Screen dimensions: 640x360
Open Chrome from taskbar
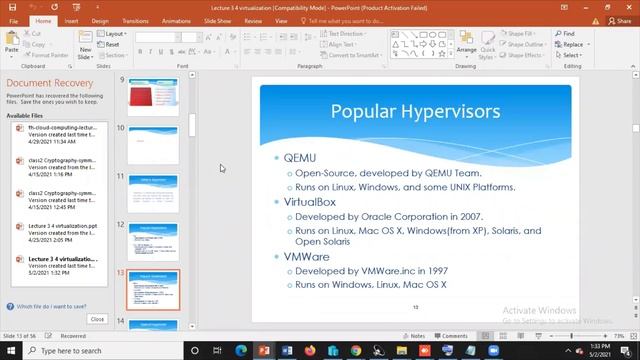(356, 350)
